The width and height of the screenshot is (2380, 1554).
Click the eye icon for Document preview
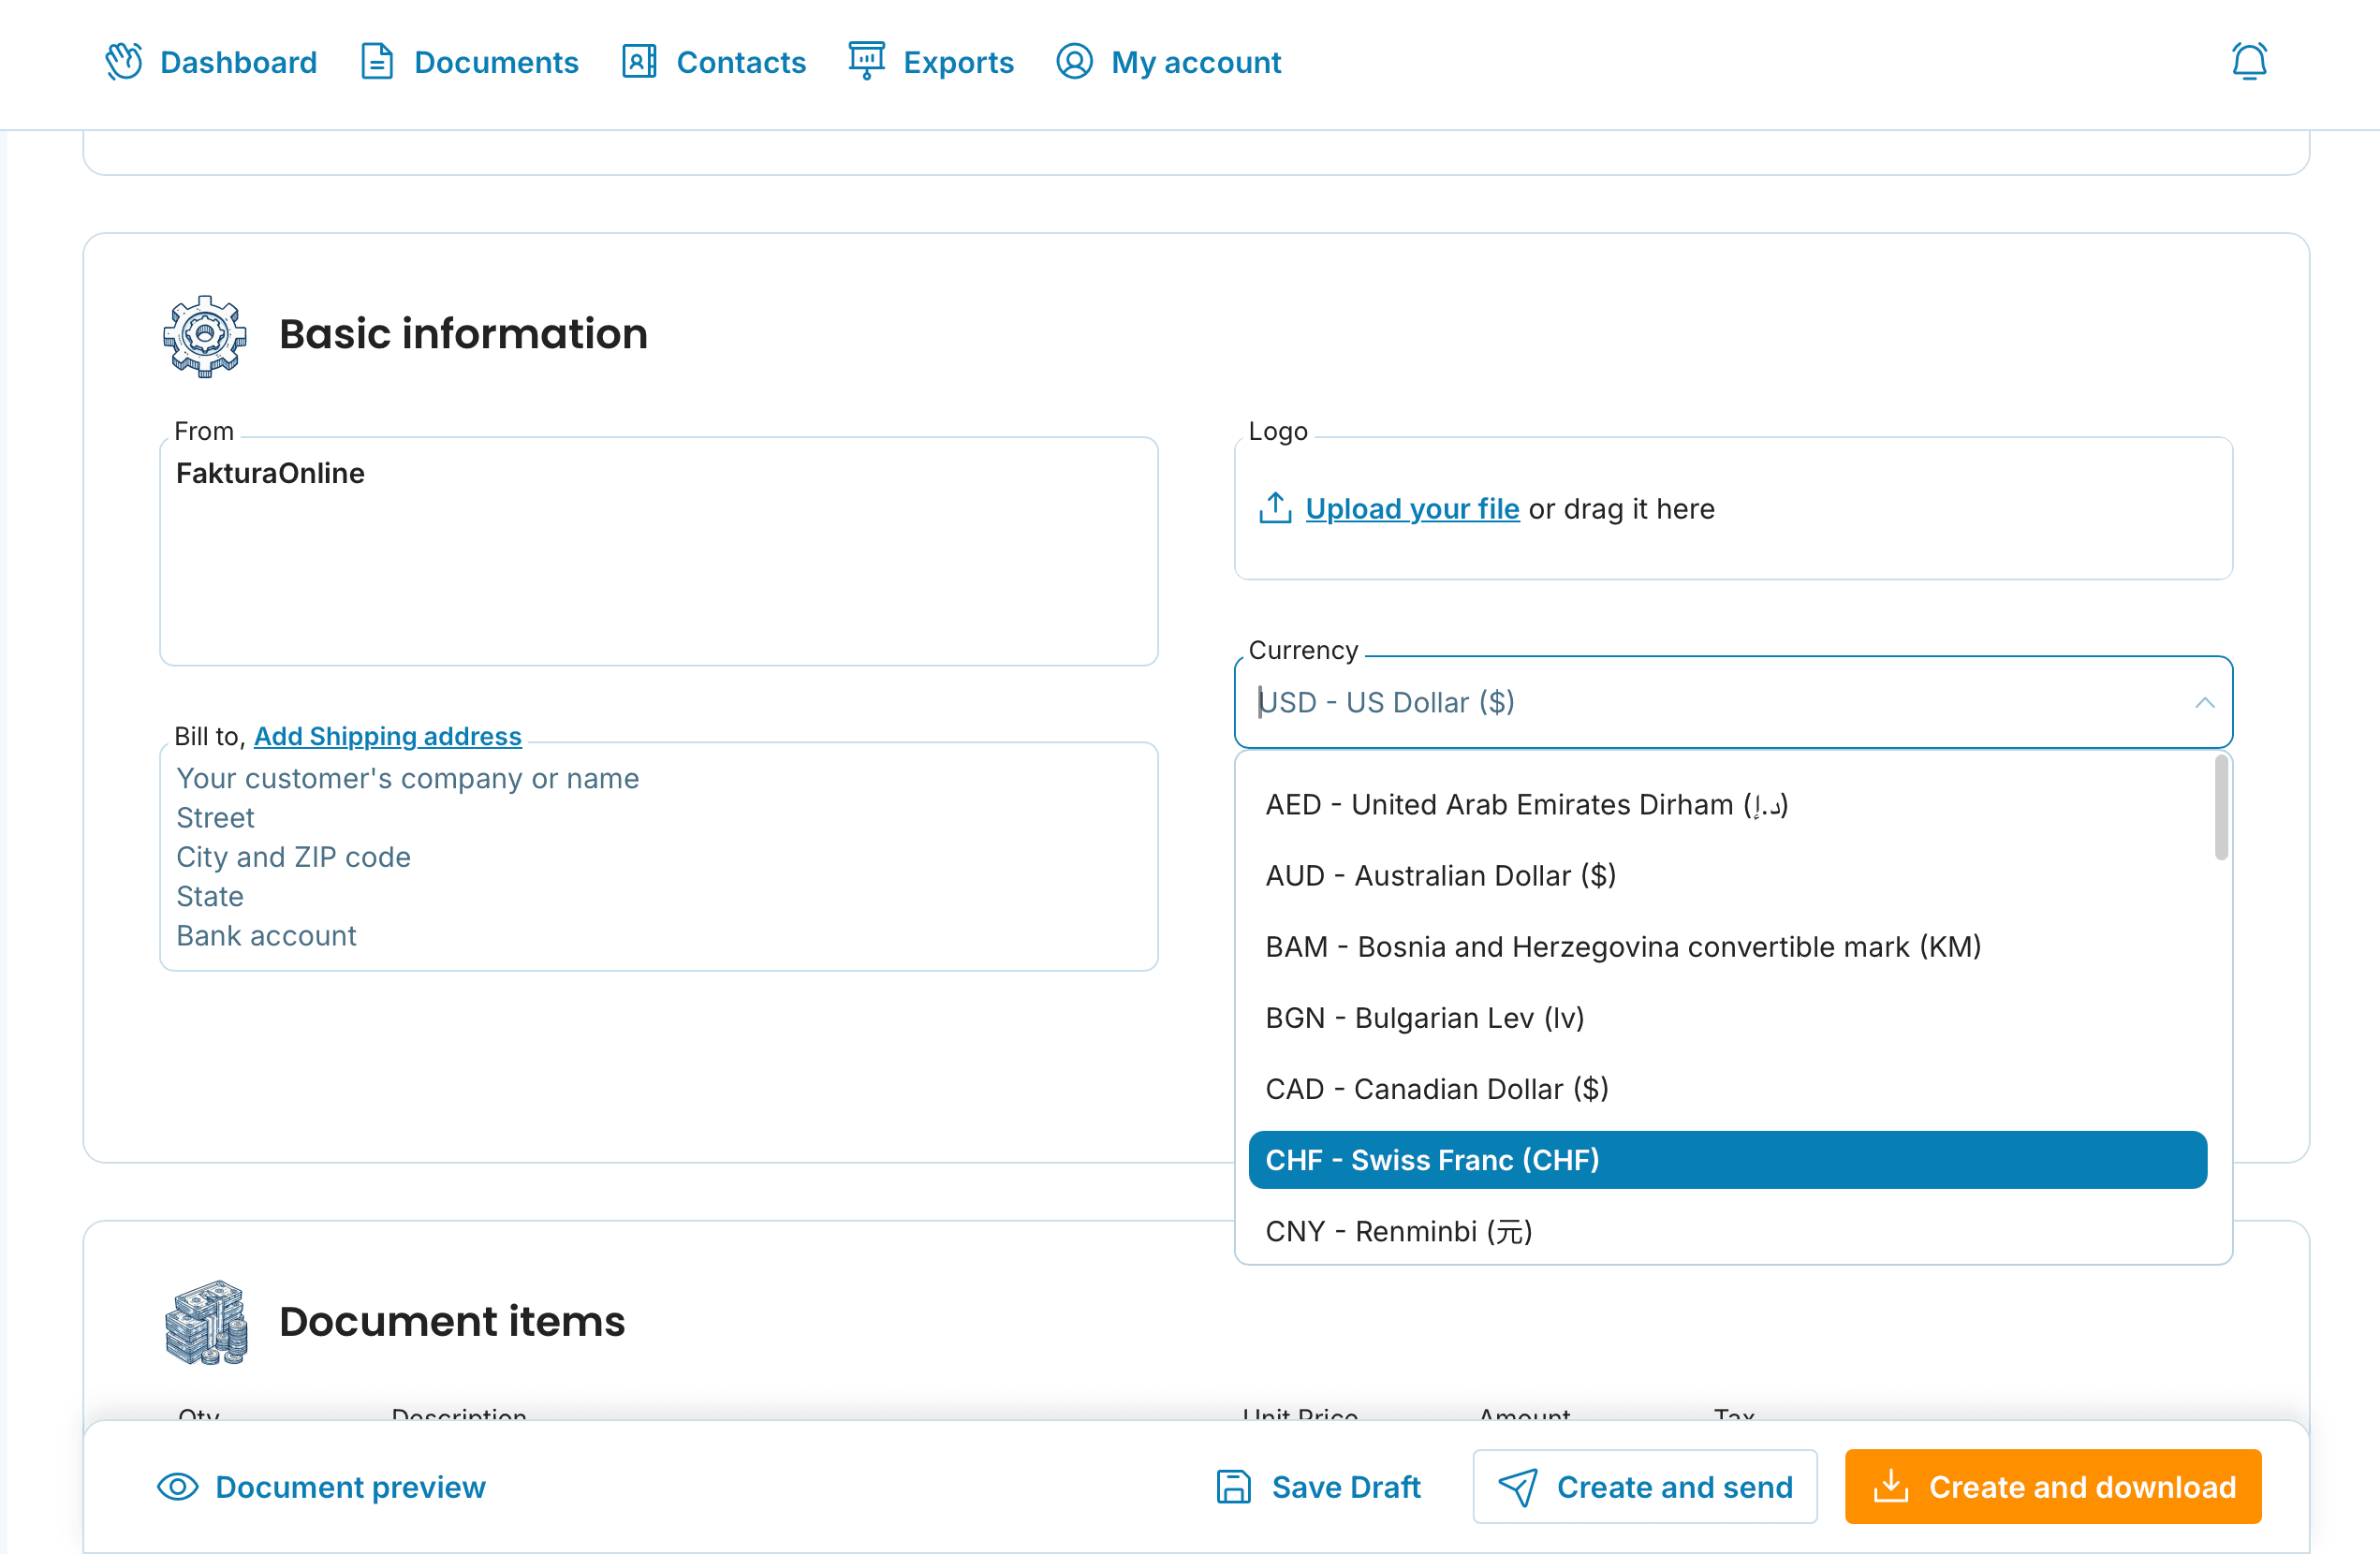(177, 1487)
